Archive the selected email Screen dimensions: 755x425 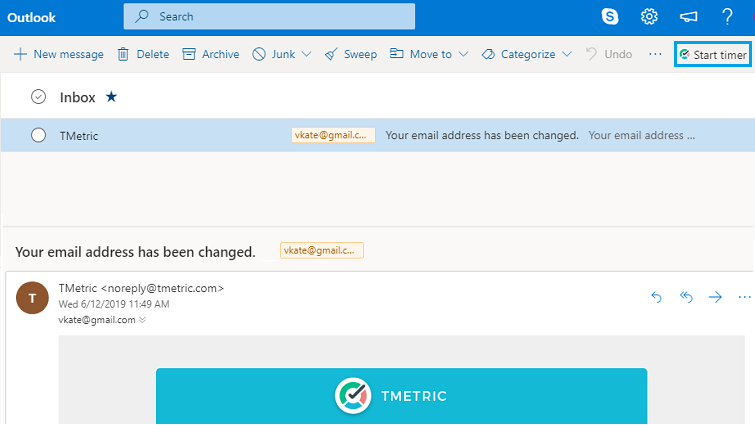click(x=210, y=54)
